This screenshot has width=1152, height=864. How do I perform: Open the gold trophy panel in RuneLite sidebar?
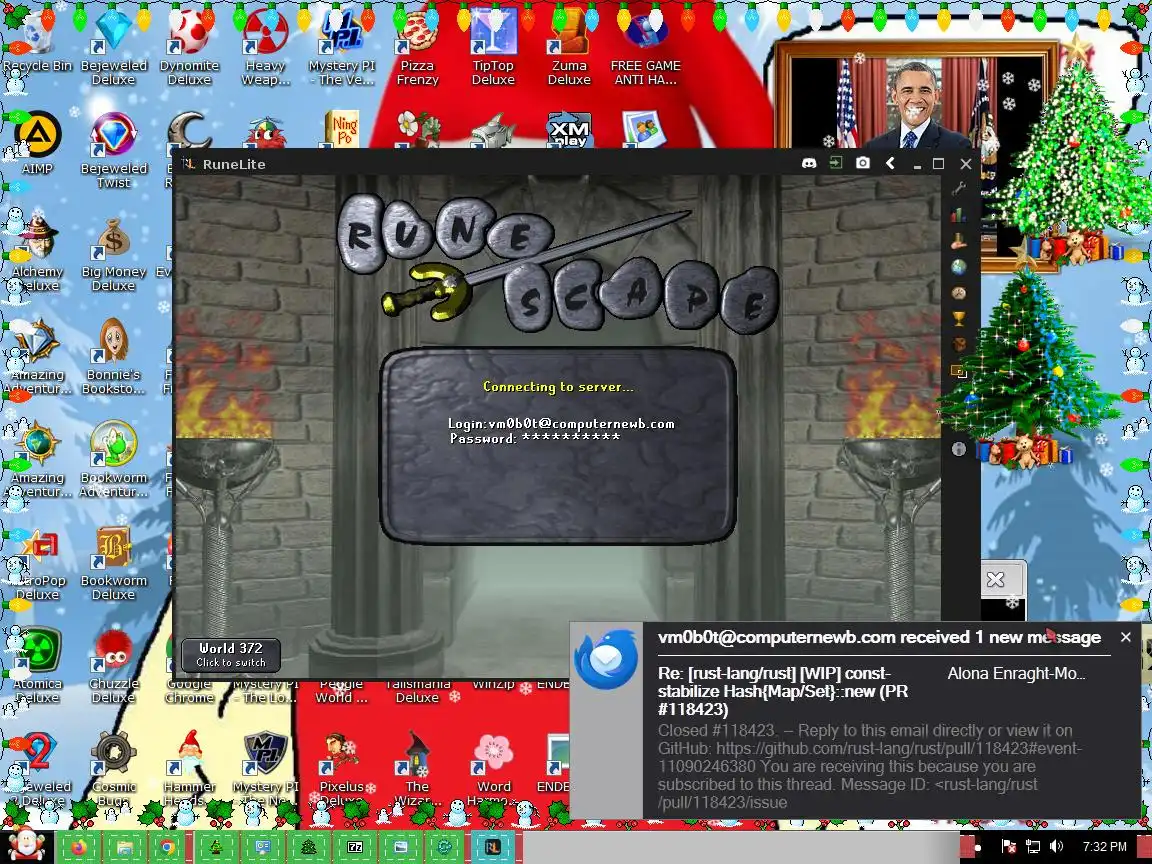[x=958, y=318]
